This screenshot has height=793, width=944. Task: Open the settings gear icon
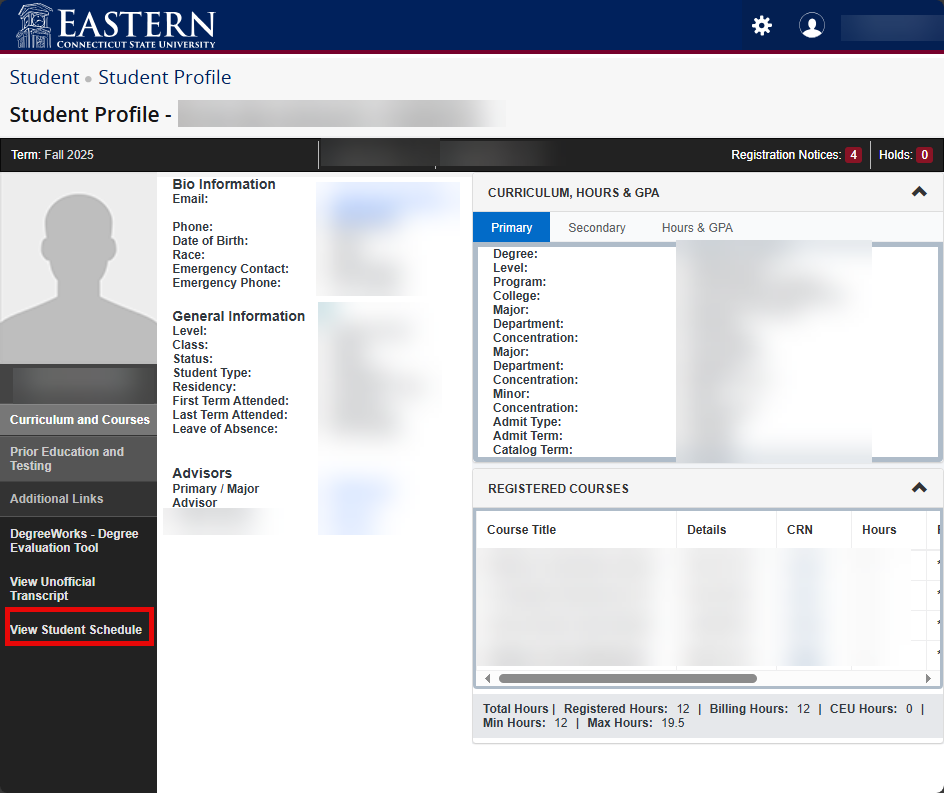click(762, 26)
